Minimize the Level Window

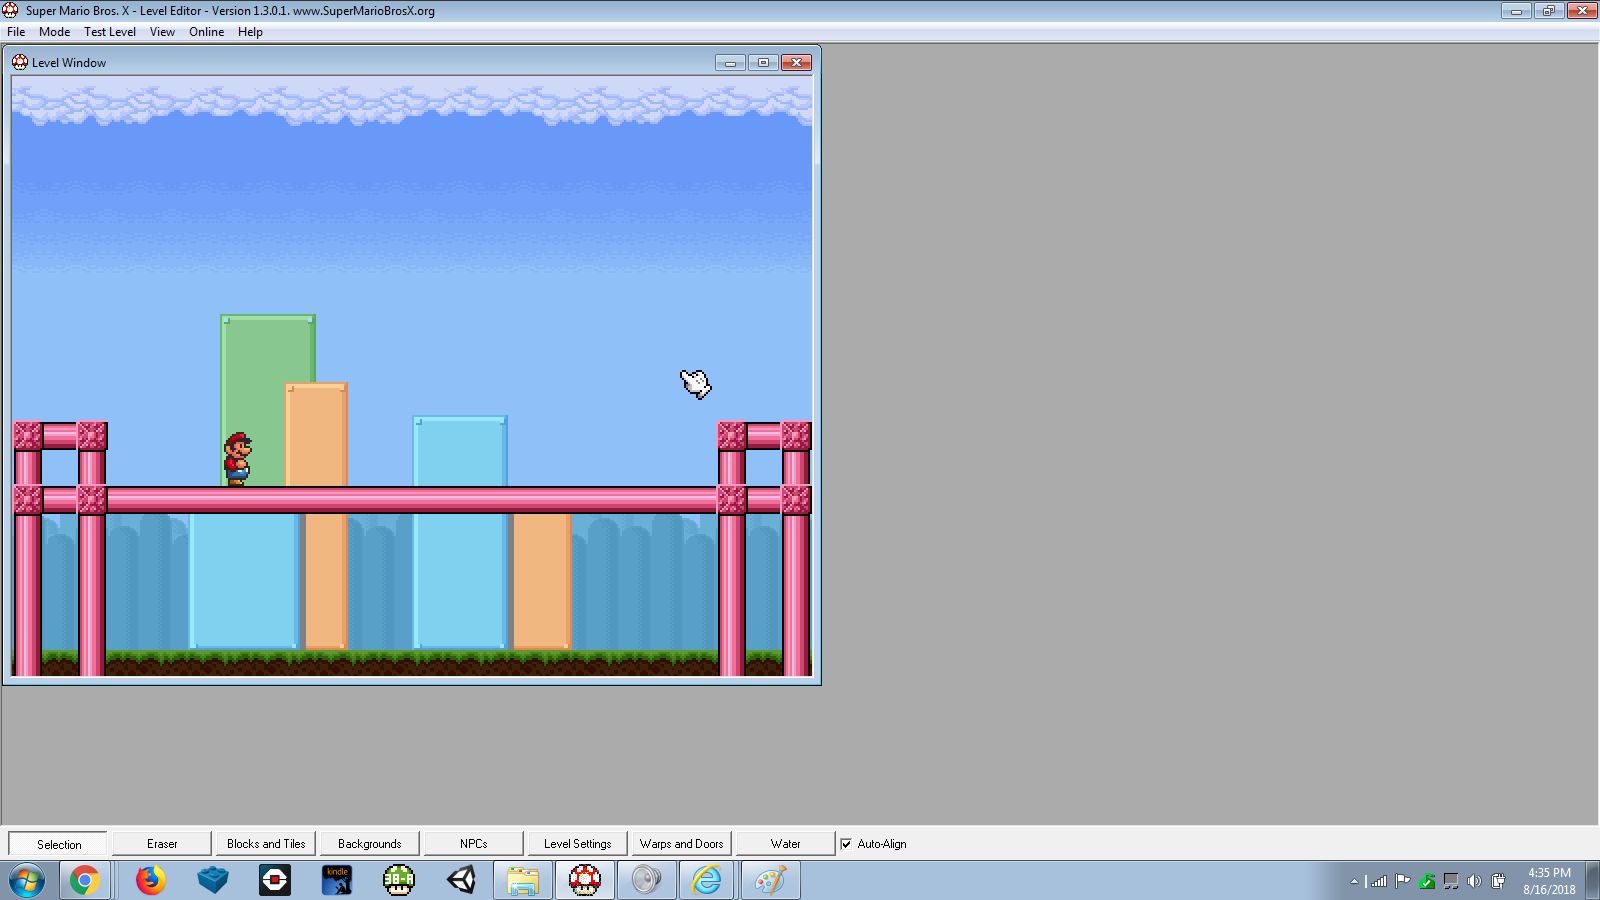(x=730, y=63)
